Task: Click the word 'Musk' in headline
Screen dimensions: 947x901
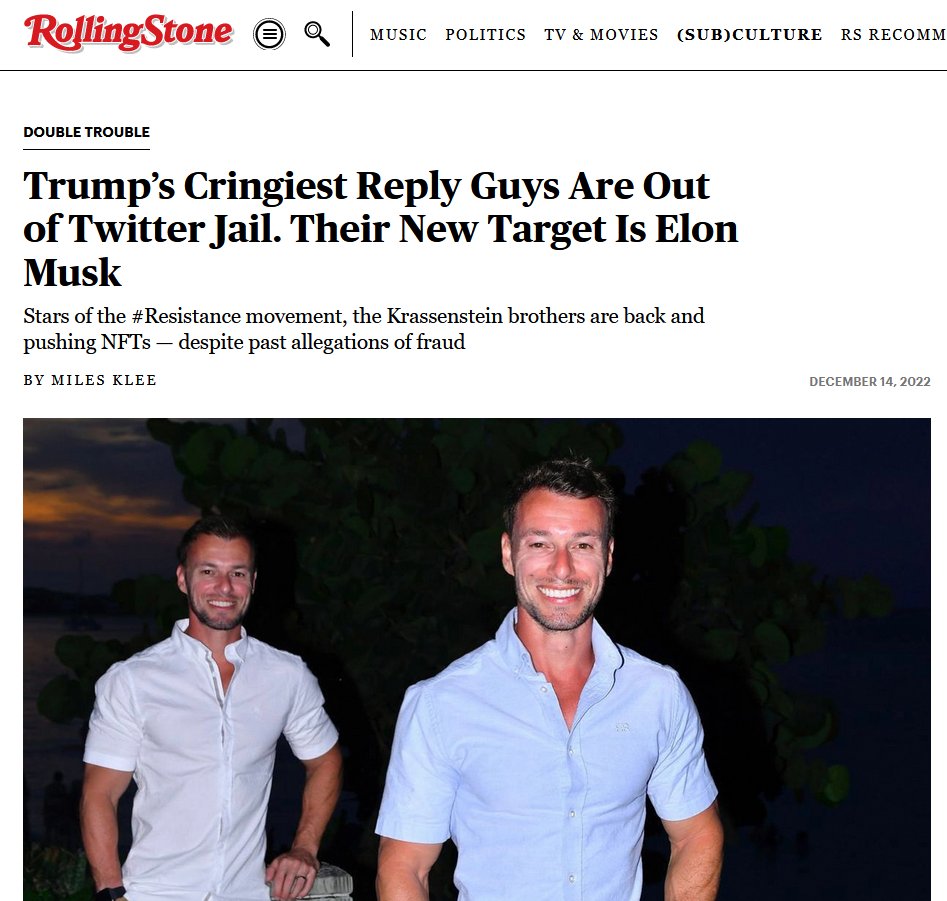Action: click(x=72, y=272)
